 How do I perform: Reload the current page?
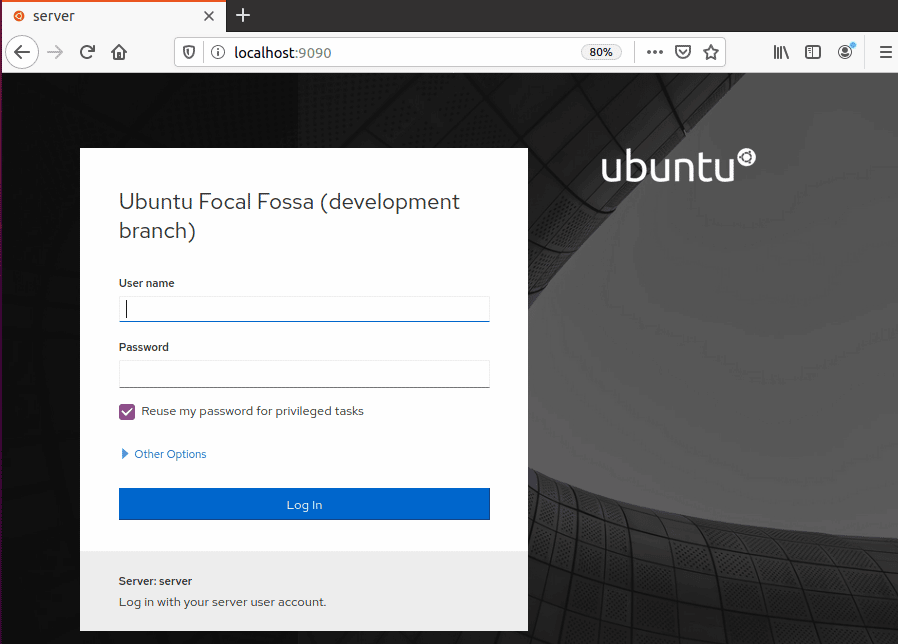[x=87, y=52]
